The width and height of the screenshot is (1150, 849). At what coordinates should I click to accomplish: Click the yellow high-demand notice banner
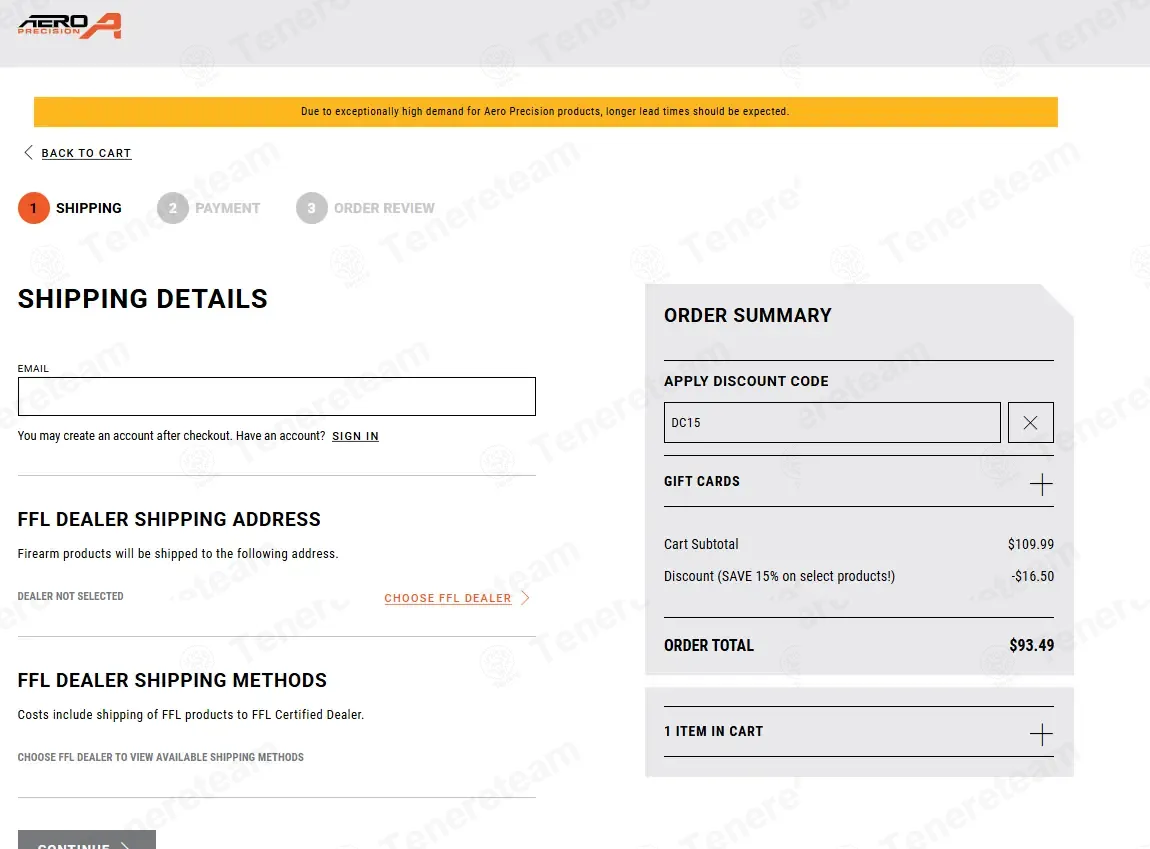pos(546,111)
